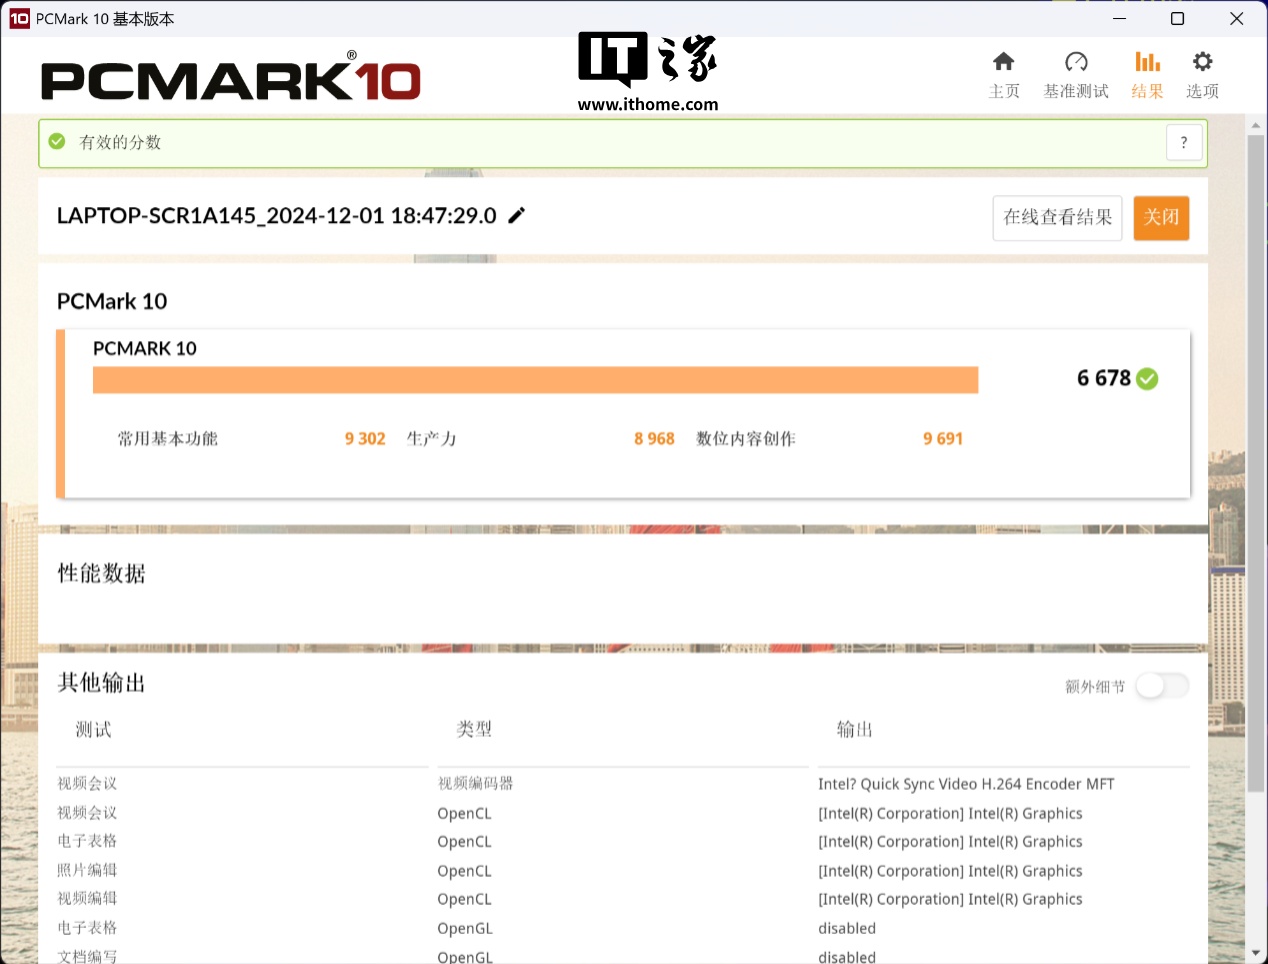The image size is (1268, 964).
Task: Open the 主页 home tab
Action: [1004, 76]
